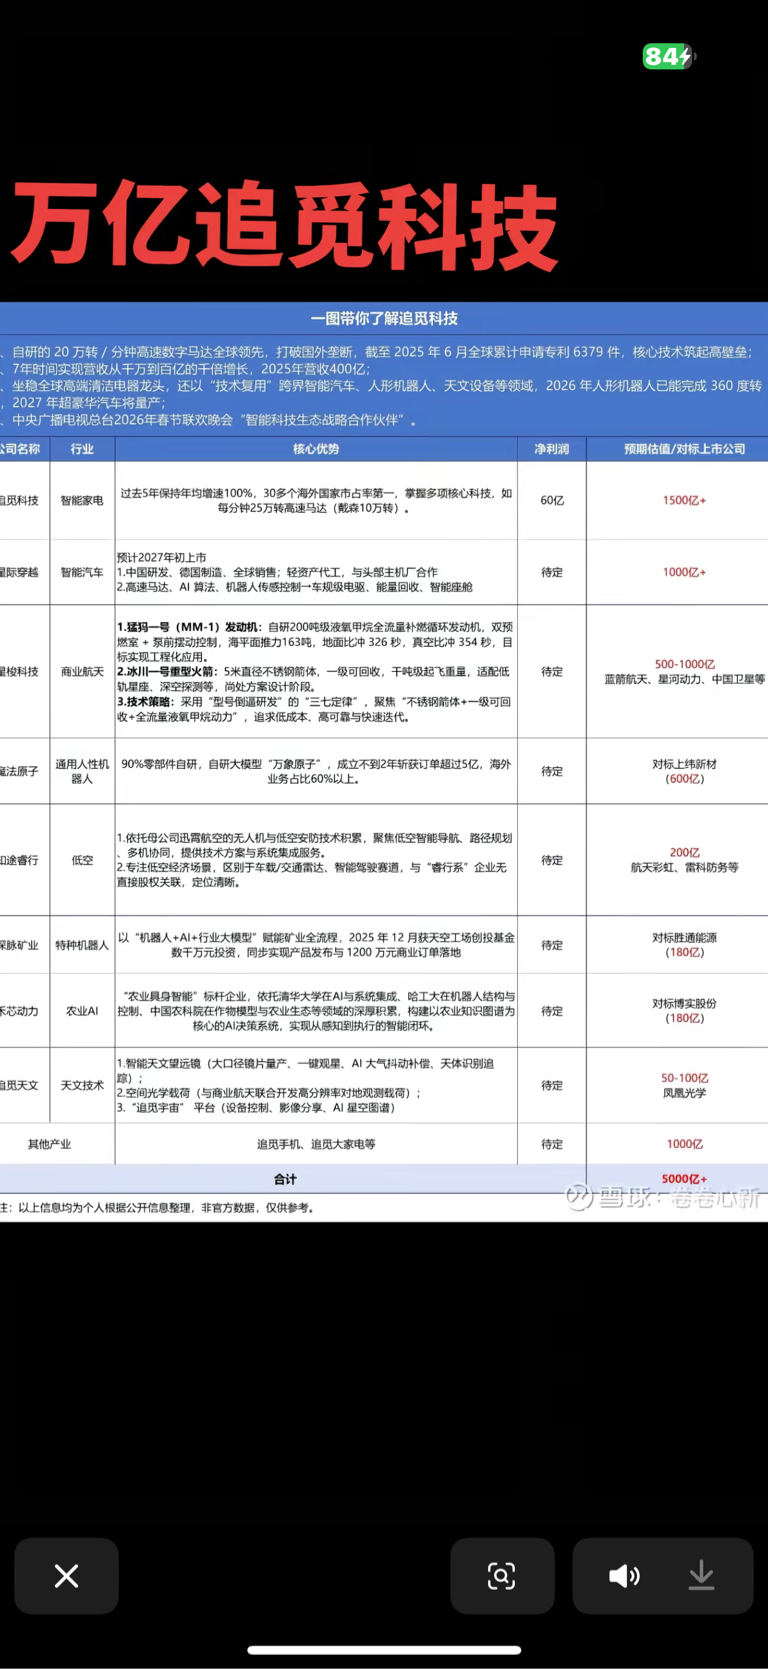The height and width of the screenshot is (1669, 768).
Task: Tap the 冰川一号重型火箭 paragraph
Action: [x=315, y=679]
